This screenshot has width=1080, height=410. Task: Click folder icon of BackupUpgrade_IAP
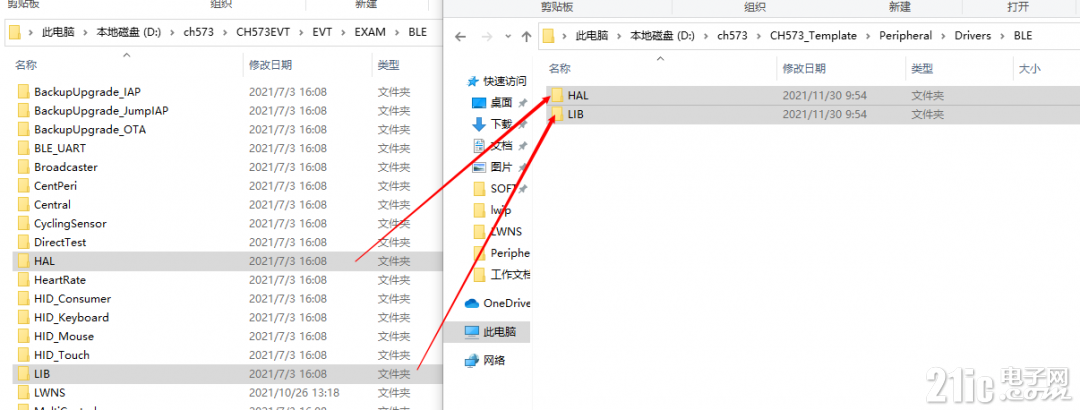tap(24, 92)
